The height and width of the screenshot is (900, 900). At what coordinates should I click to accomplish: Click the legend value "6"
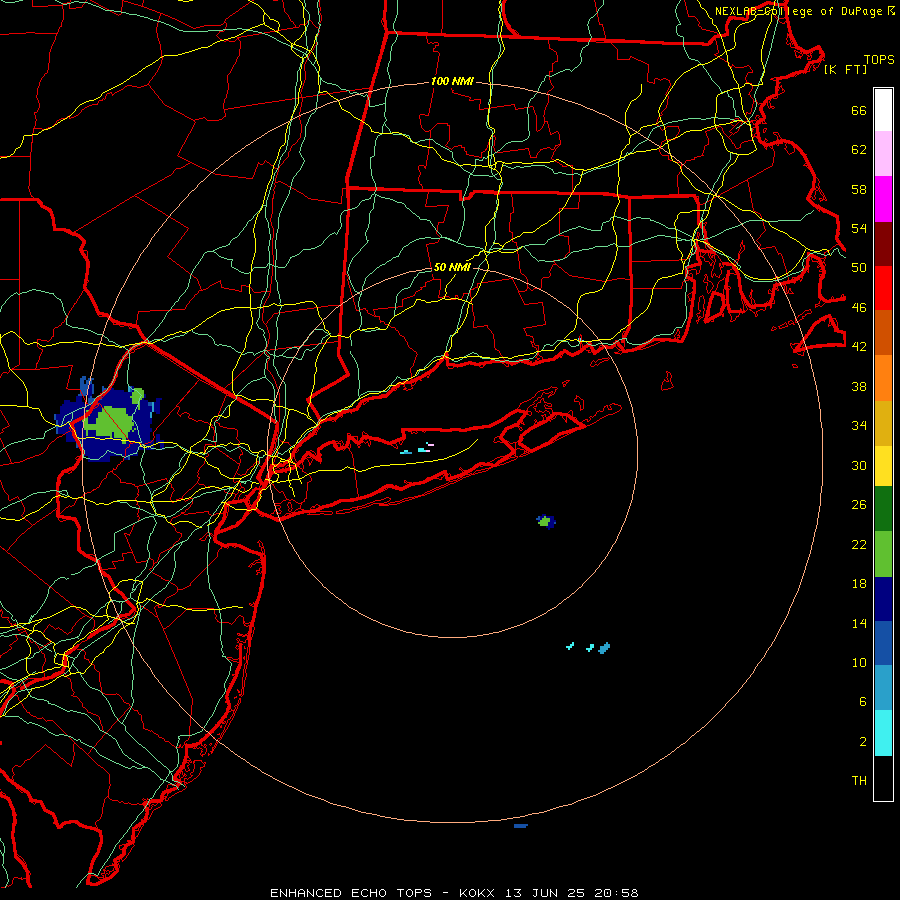tap(863, 701)
